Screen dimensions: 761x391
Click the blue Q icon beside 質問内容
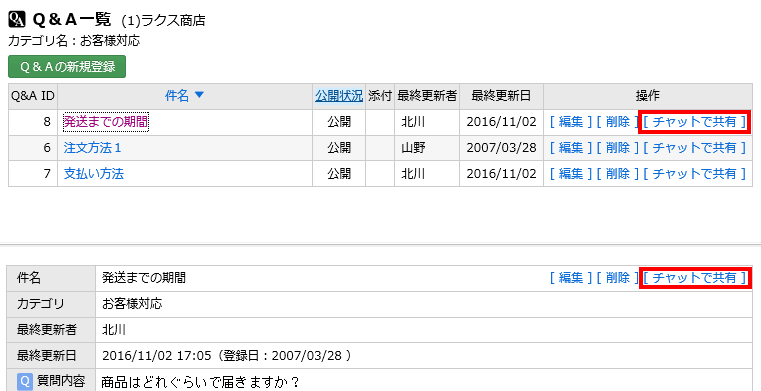pyautogui.click(x=25, y=381)
